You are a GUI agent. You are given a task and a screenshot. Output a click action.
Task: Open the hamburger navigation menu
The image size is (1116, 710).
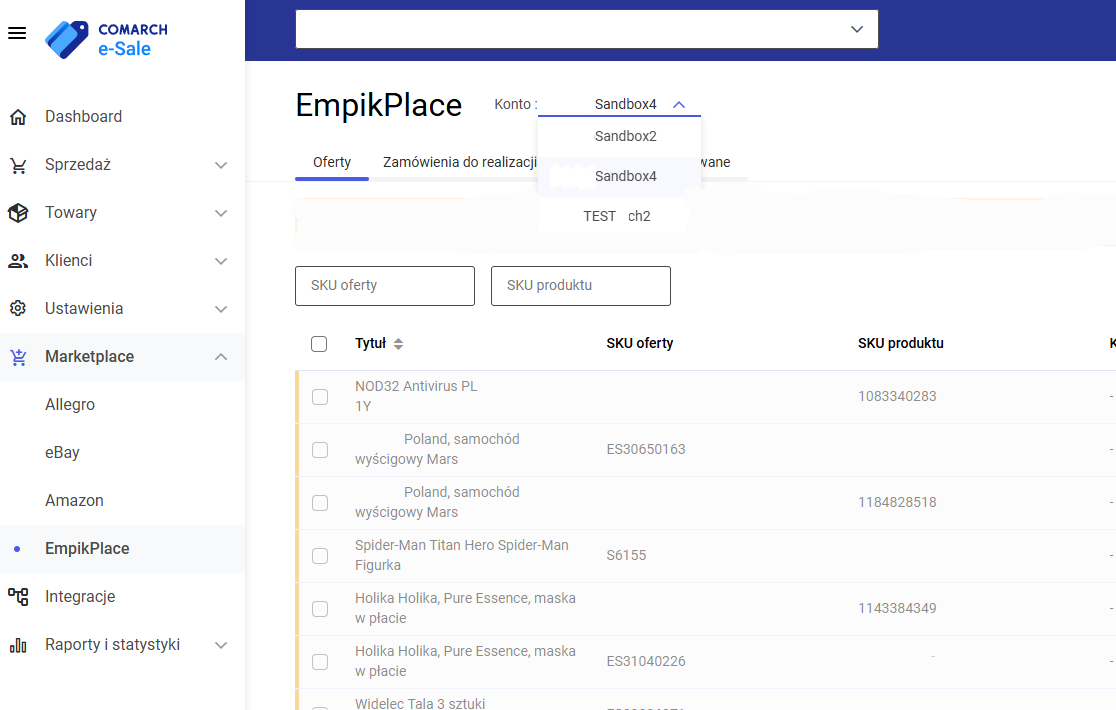17,33
